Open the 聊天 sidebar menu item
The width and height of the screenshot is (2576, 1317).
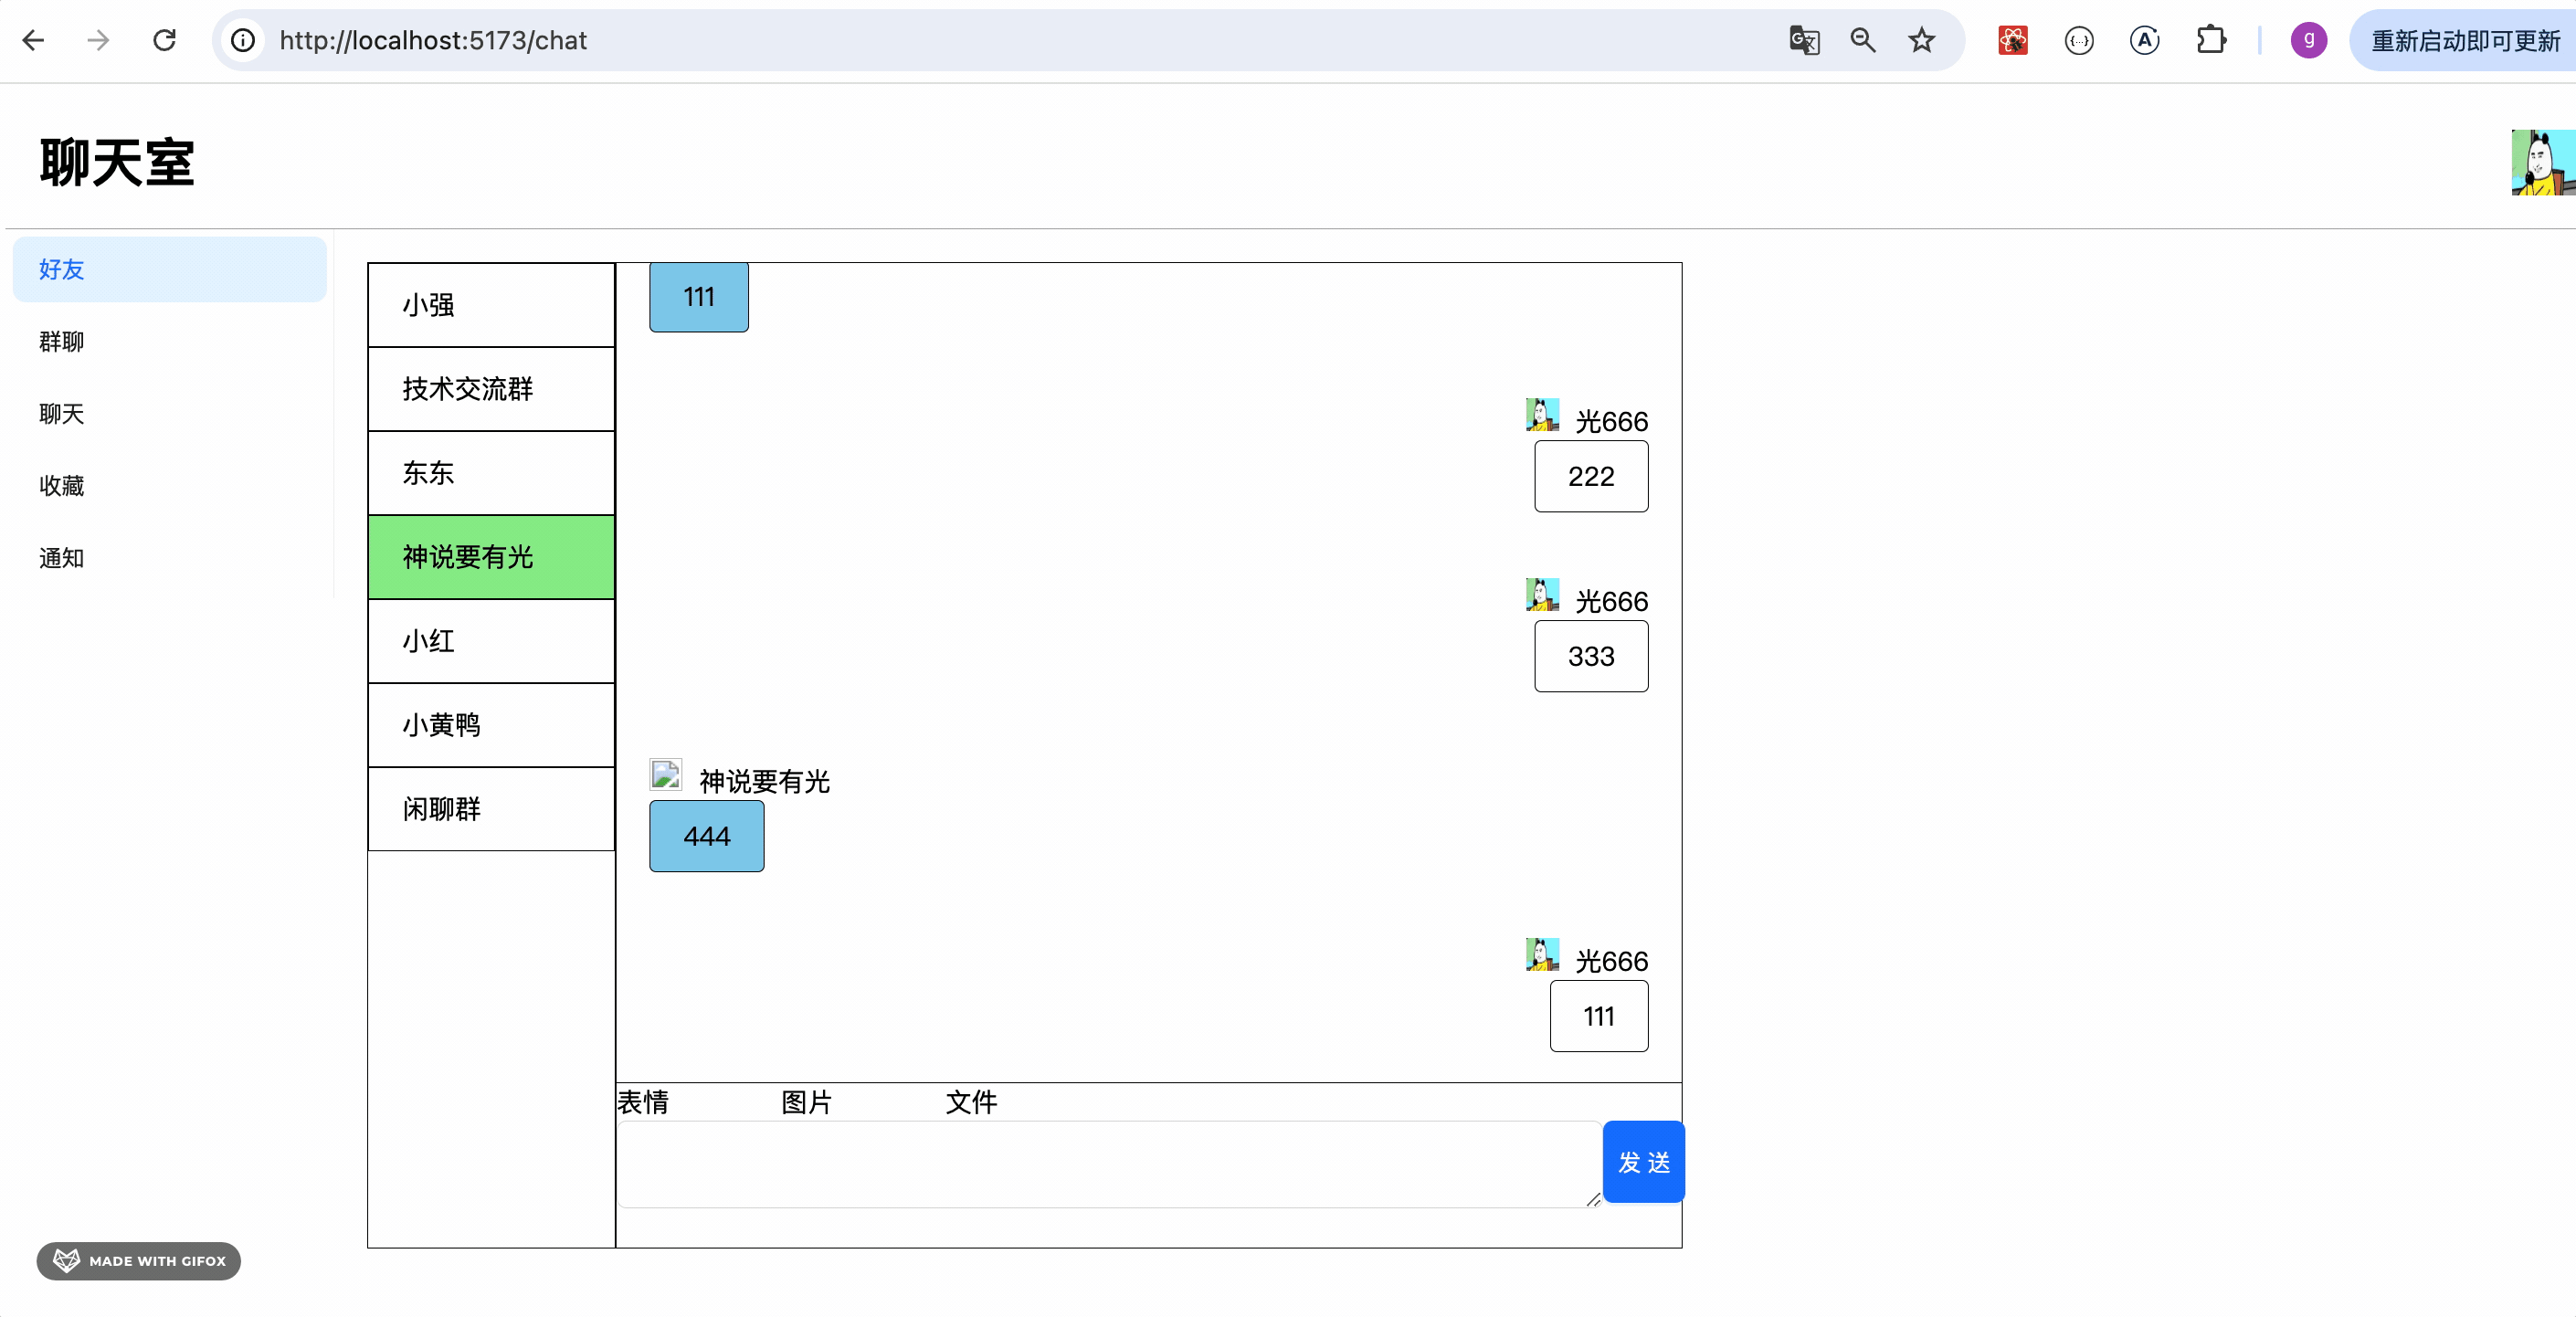tap(62, 414)
